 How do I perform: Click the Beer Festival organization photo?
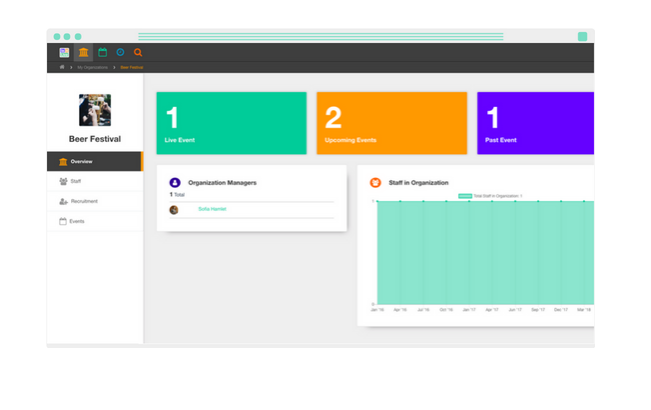[x=94, y=110]
